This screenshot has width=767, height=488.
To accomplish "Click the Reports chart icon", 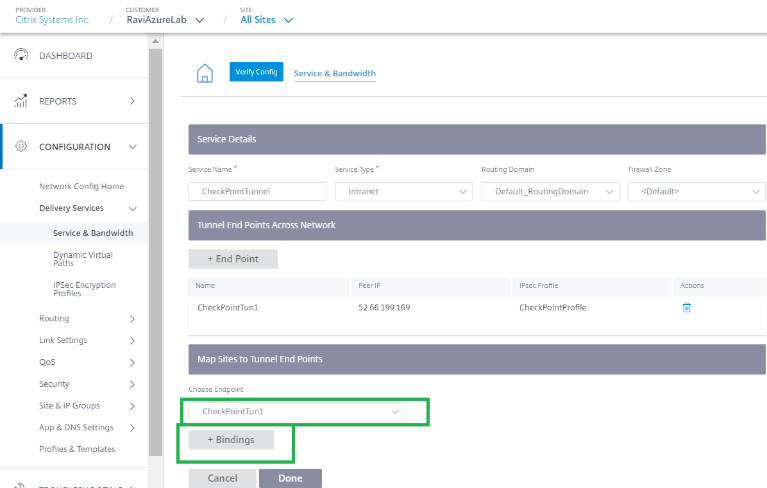I will point(21,101).
